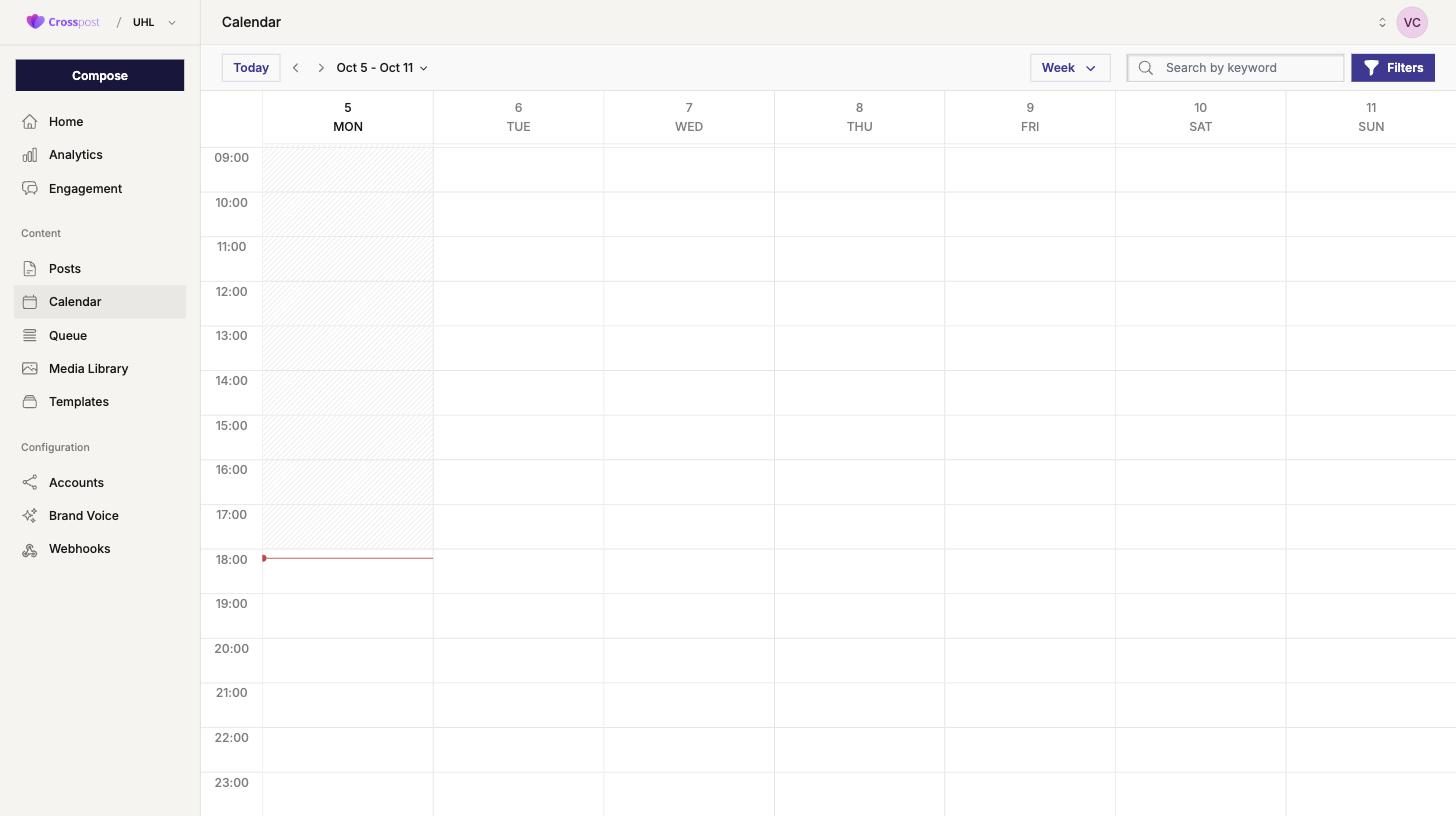
Task: Click the Queue stack icon
Action: [x=30, y=336]
